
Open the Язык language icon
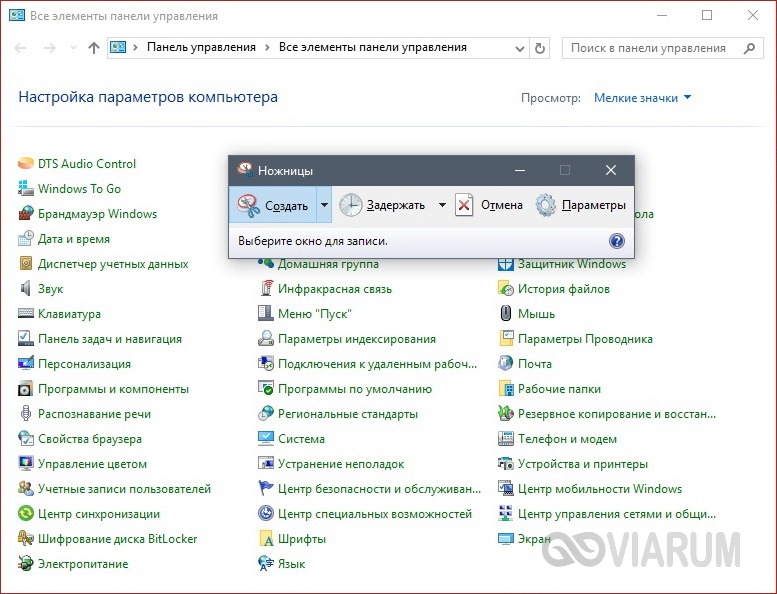pos(266,564)
